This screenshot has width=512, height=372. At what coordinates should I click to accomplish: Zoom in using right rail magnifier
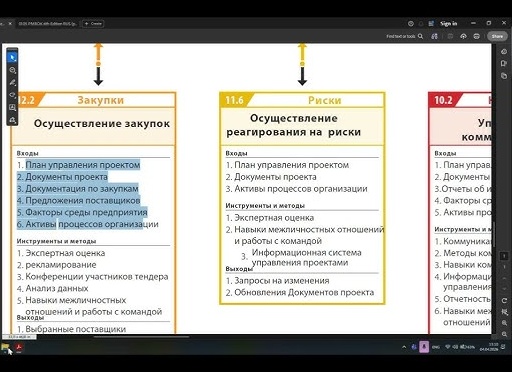[504, 323]
